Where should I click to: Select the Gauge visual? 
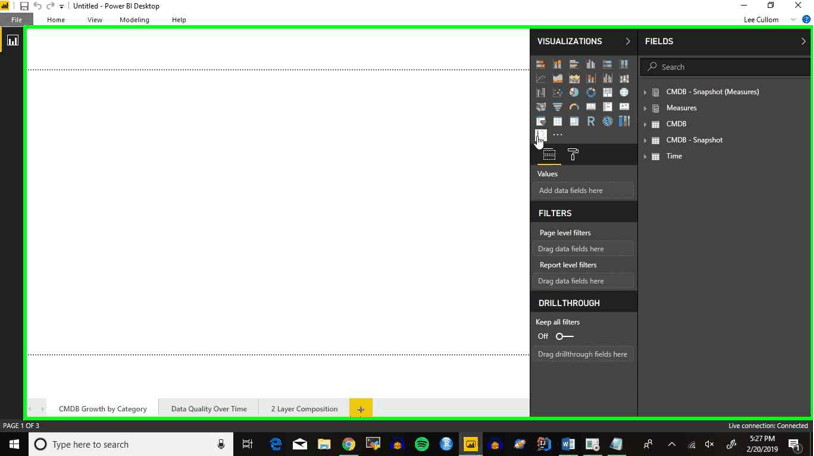574,107
